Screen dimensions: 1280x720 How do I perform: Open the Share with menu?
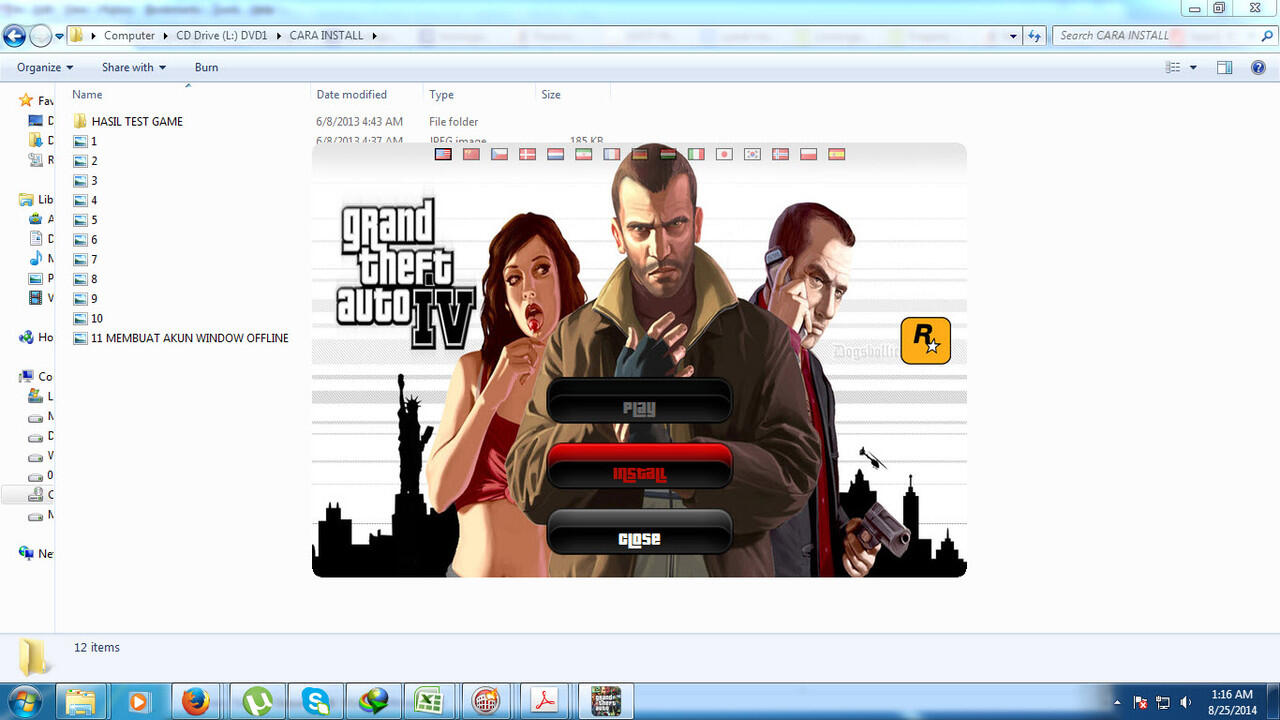tap(134, 67)
